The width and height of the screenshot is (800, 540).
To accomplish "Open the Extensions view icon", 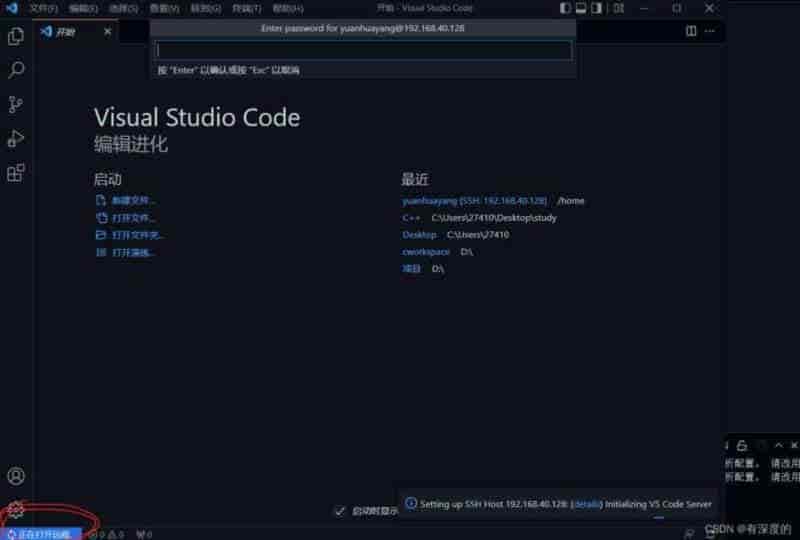I will click(16, 173).
